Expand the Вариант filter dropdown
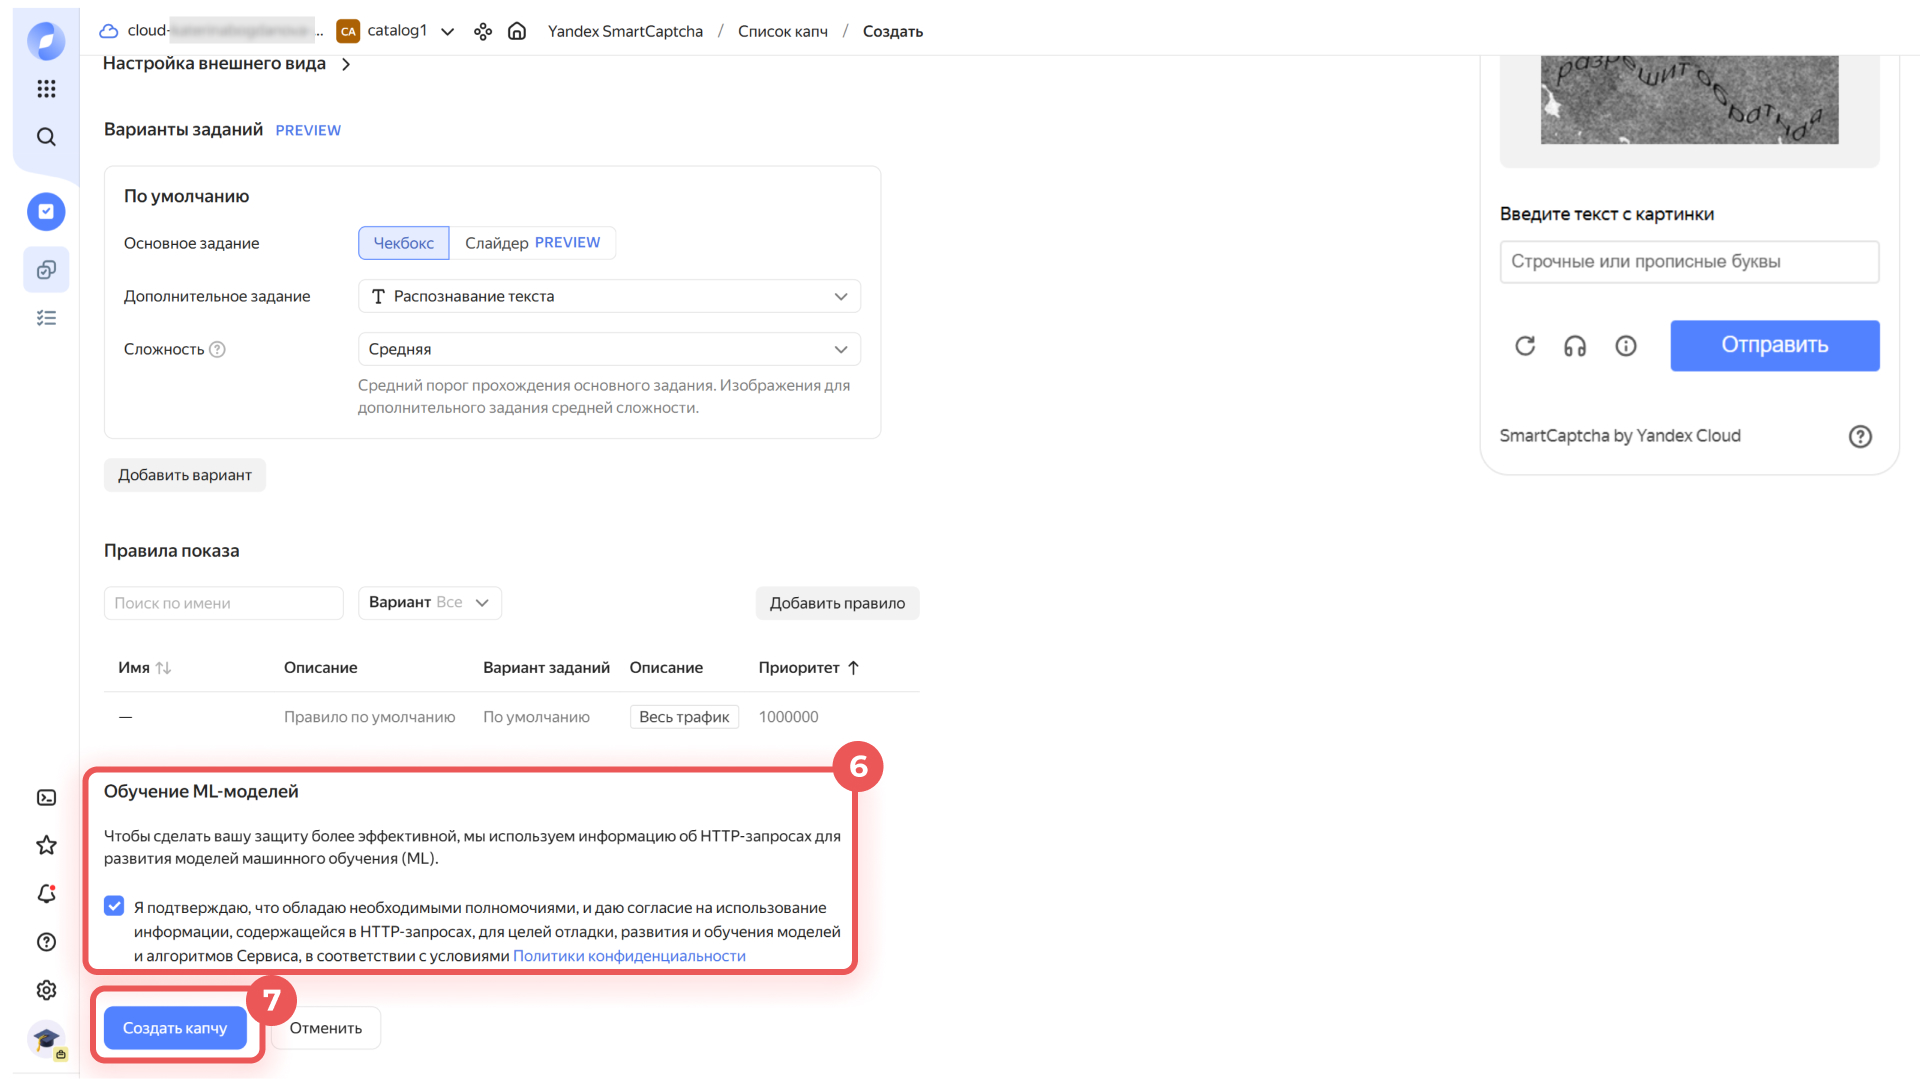The image size is (1920, 1079). pos(429,603)
